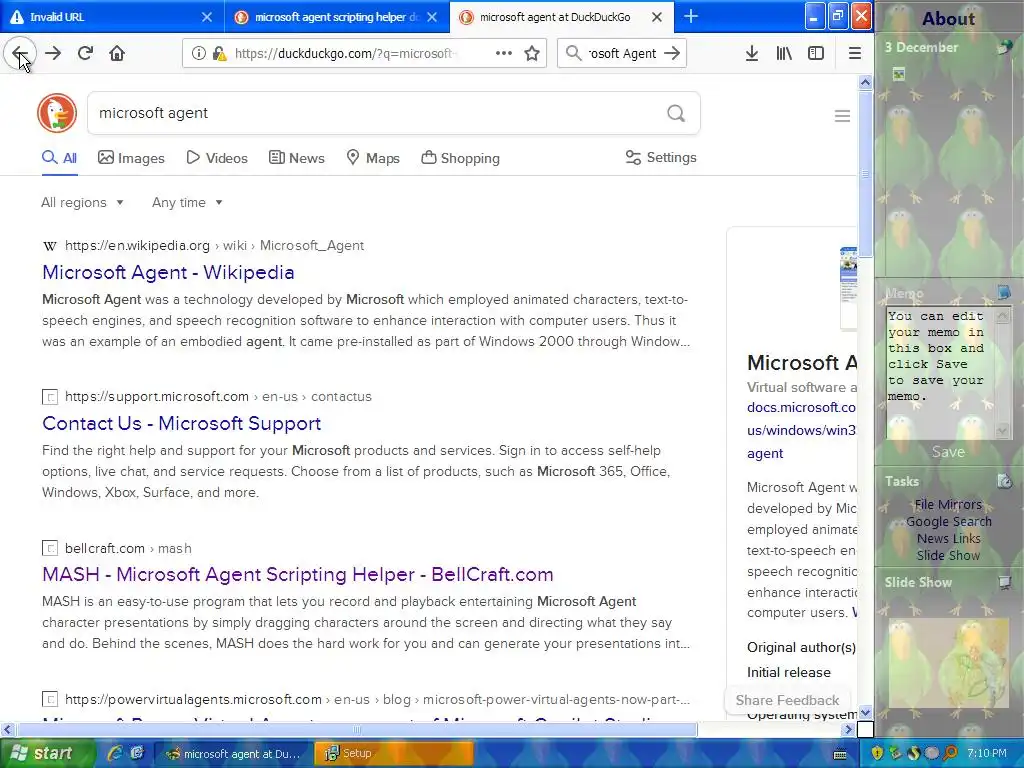This screenshot has height=768, width=1024.
Task: Select the Shopping results tab
Action: (x=460, y=158)
